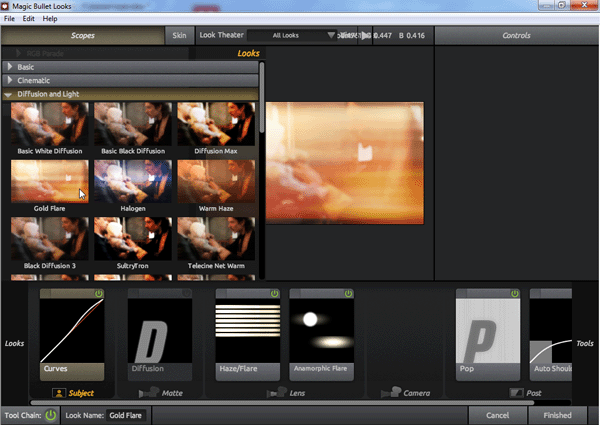Select the SultryTron look

point(133,243)
